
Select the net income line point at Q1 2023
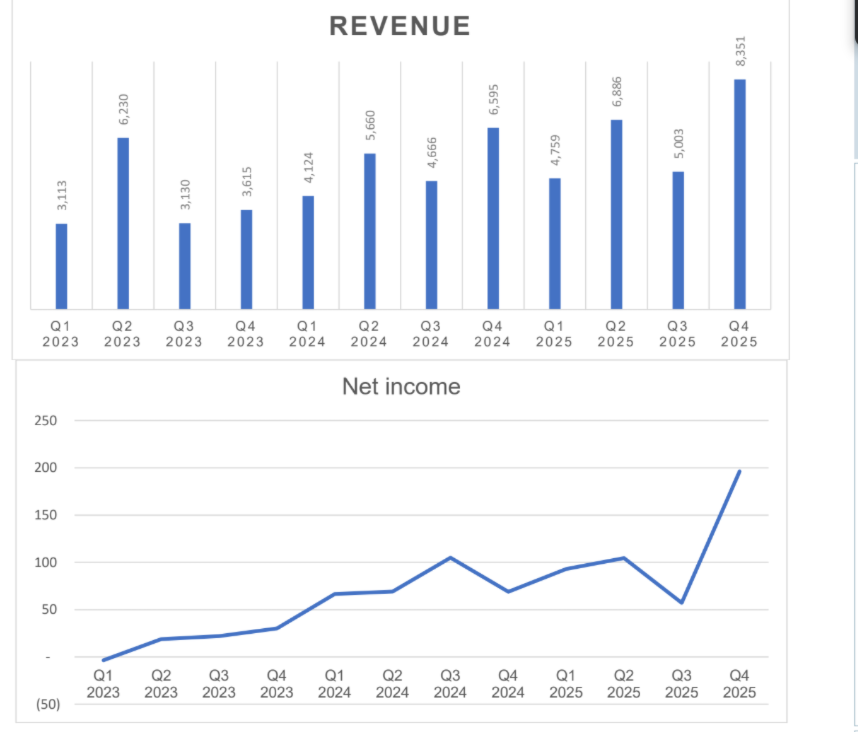tap(103, 660)
